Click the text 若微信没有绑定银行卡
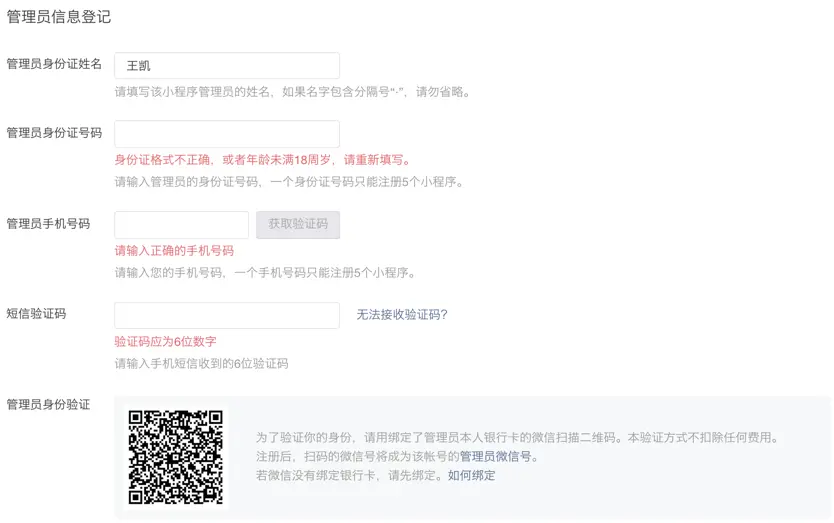This screenshot has width=834, height=523. pos(315,476)
